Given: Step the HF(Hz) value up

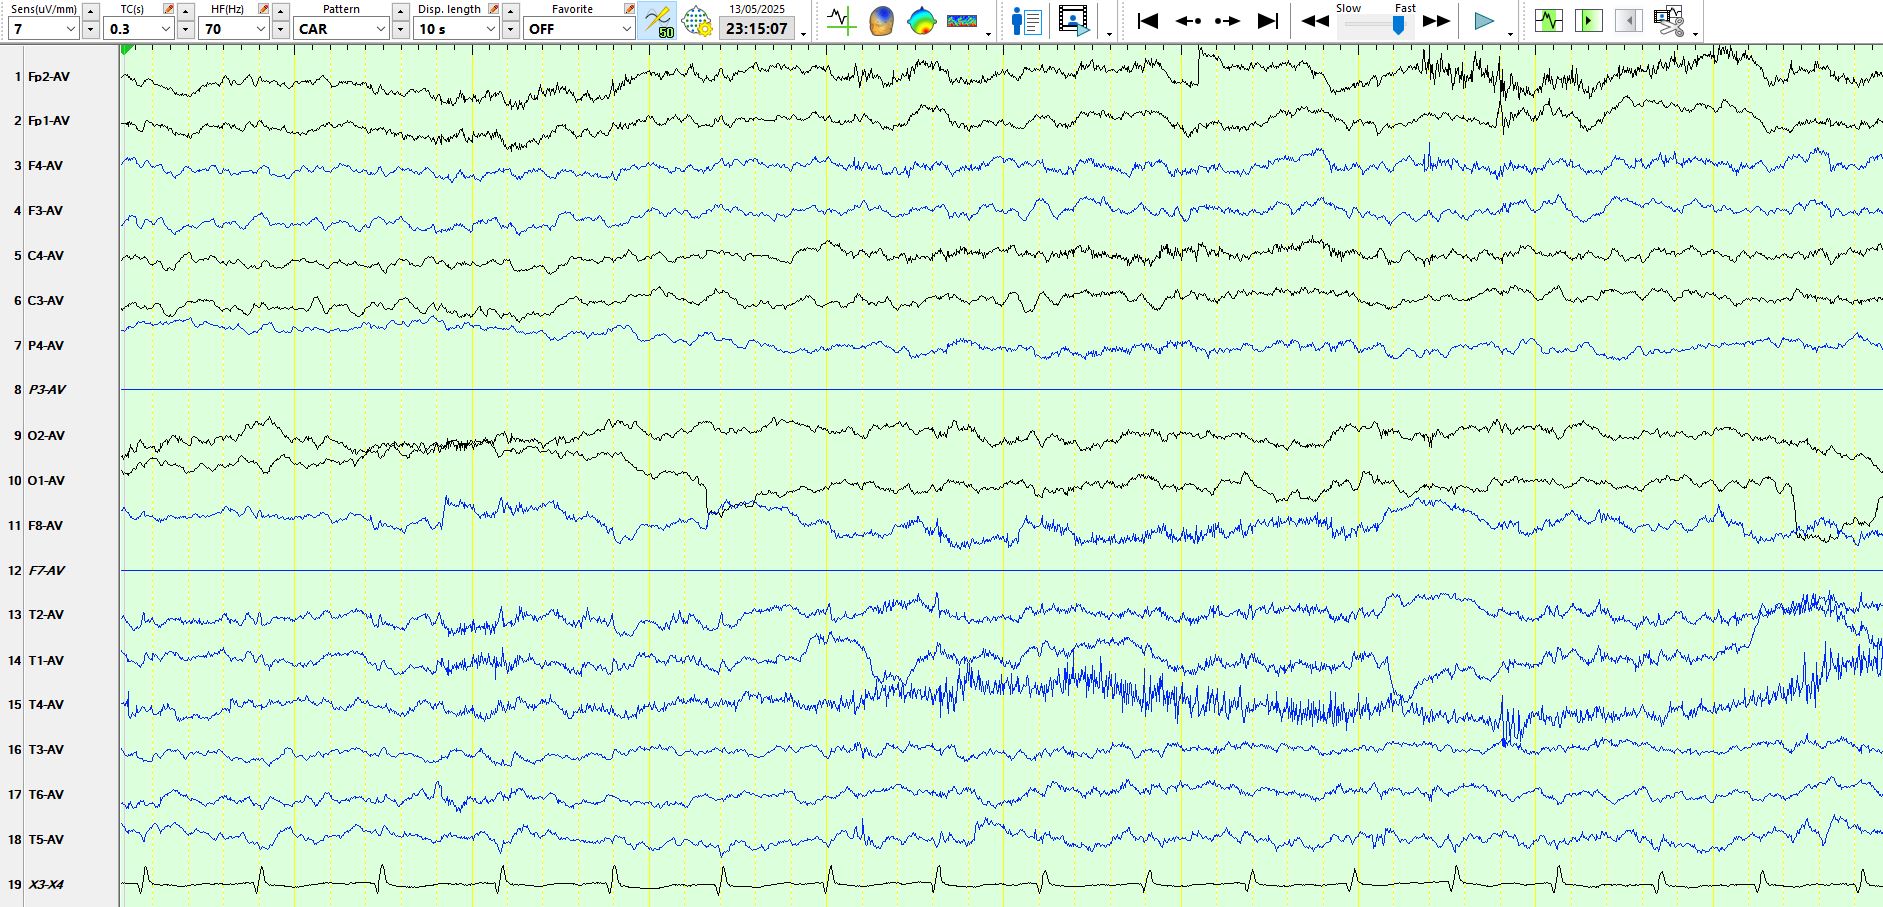Looking at the screenshot, I should [280, 11].
